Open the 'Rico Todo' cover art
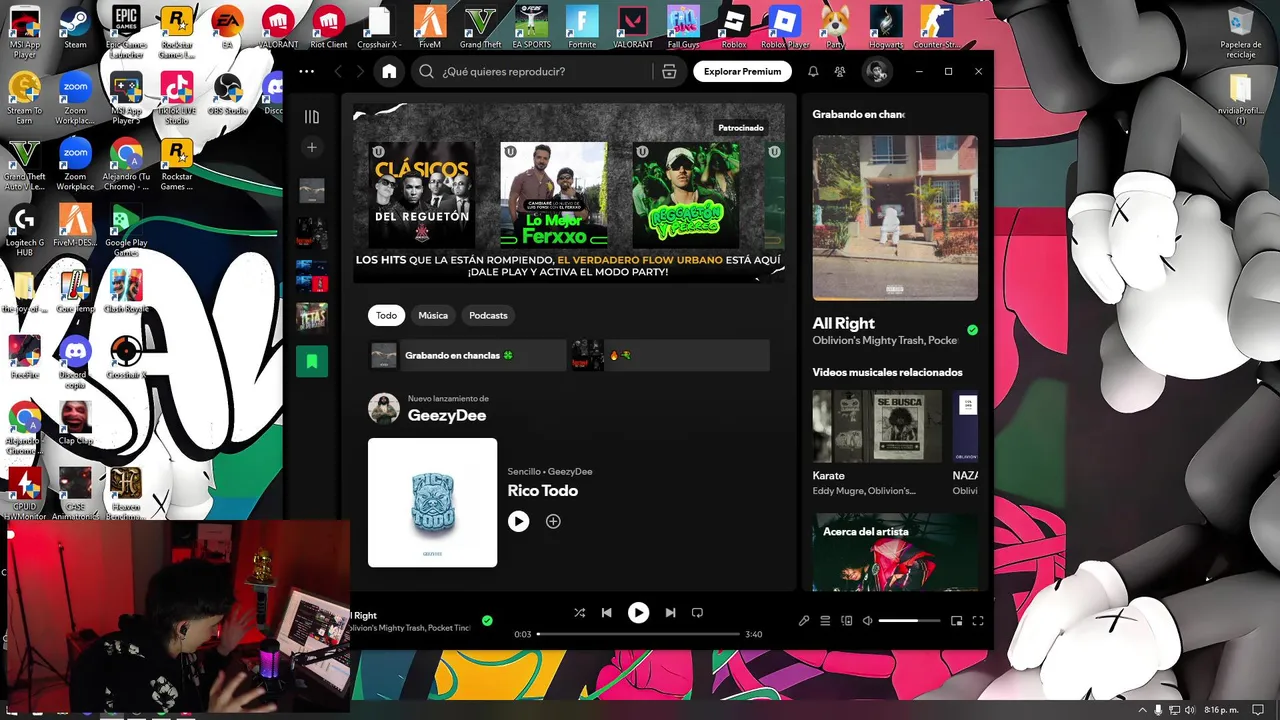The width and height of the screenshot is (1280, 720). click(432, 502)
